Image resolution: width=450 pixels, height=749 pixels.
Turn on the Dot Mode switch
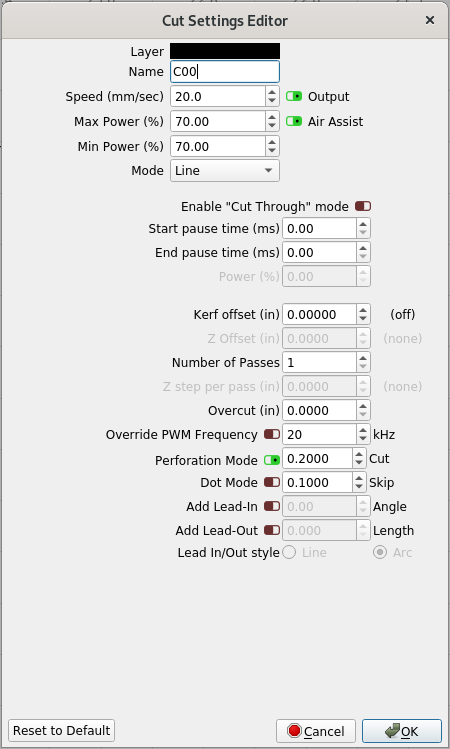(272, 482)
